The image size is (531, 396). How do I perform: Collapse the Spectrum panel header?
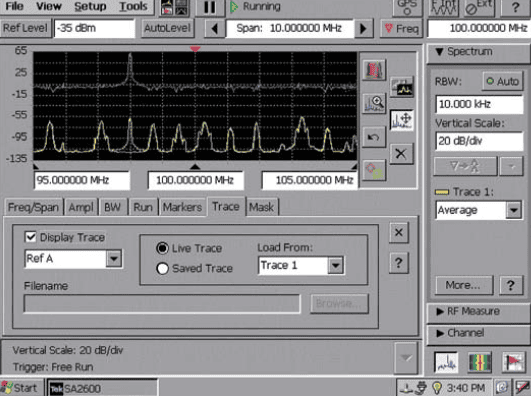coord(478,52)
